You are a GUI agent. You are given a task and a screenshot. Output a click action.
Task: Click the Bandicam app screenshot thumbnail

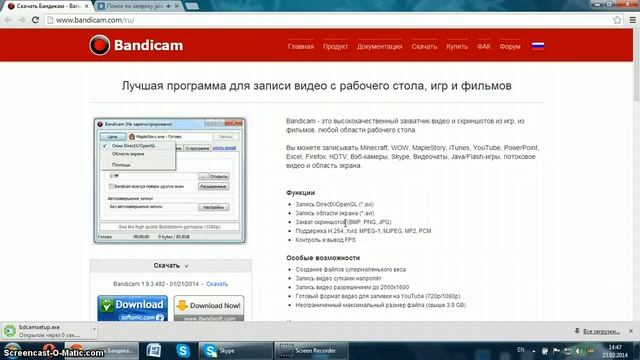coord(169,181)
